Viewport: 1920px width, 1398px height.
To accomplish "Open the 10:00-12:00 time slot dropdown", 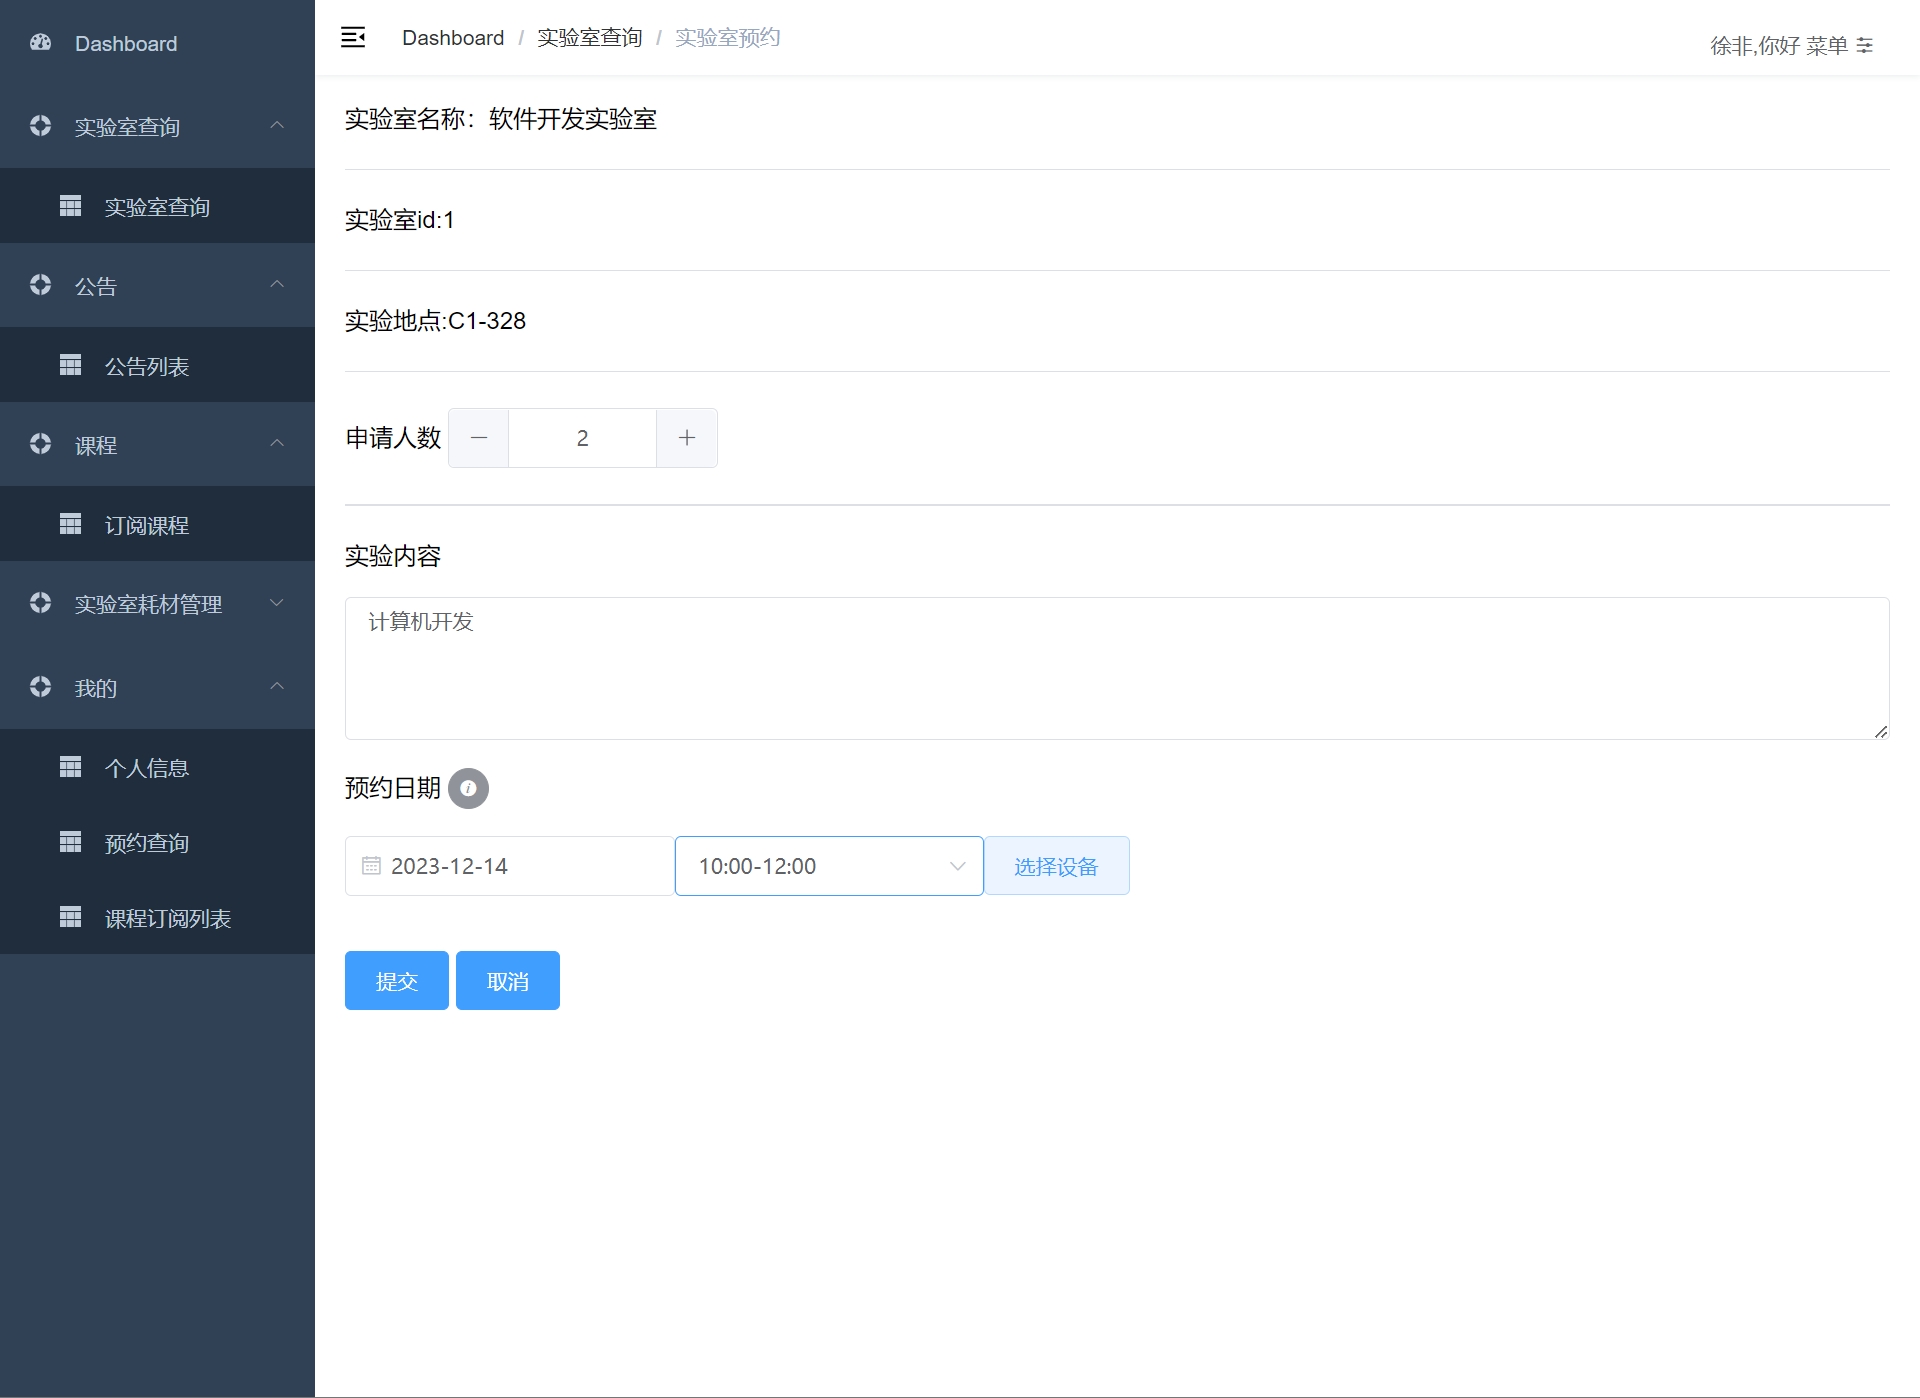I will [829, 866].
